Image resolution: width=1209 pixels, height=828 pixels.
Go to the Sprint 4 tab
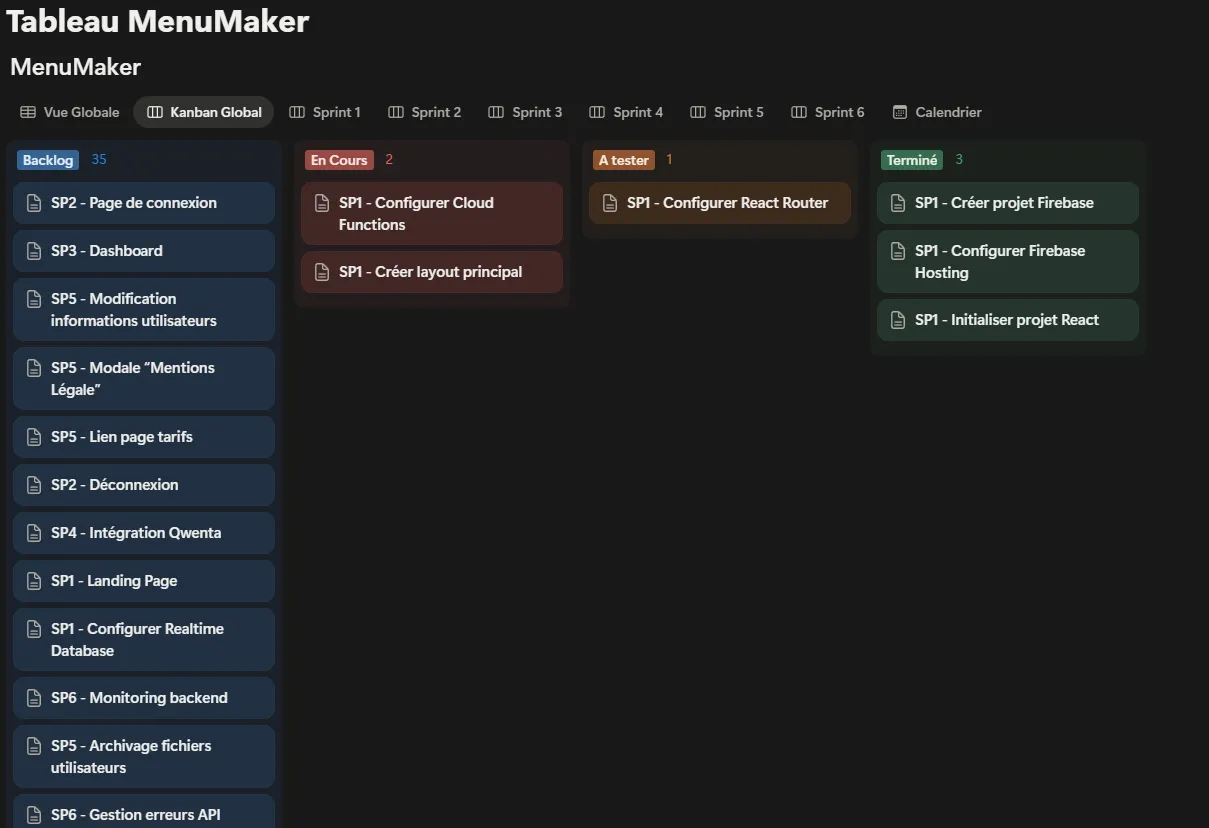point(626,112)
